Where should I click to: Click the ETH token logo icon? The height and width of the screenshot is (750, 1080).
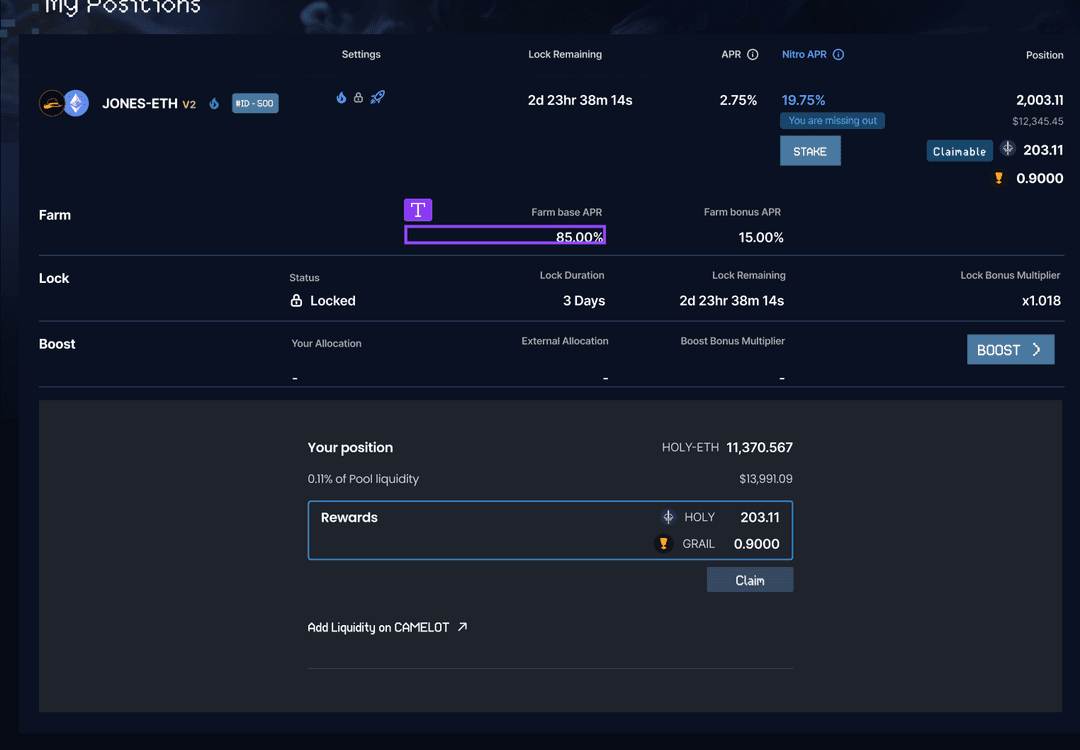pos(76,103)
